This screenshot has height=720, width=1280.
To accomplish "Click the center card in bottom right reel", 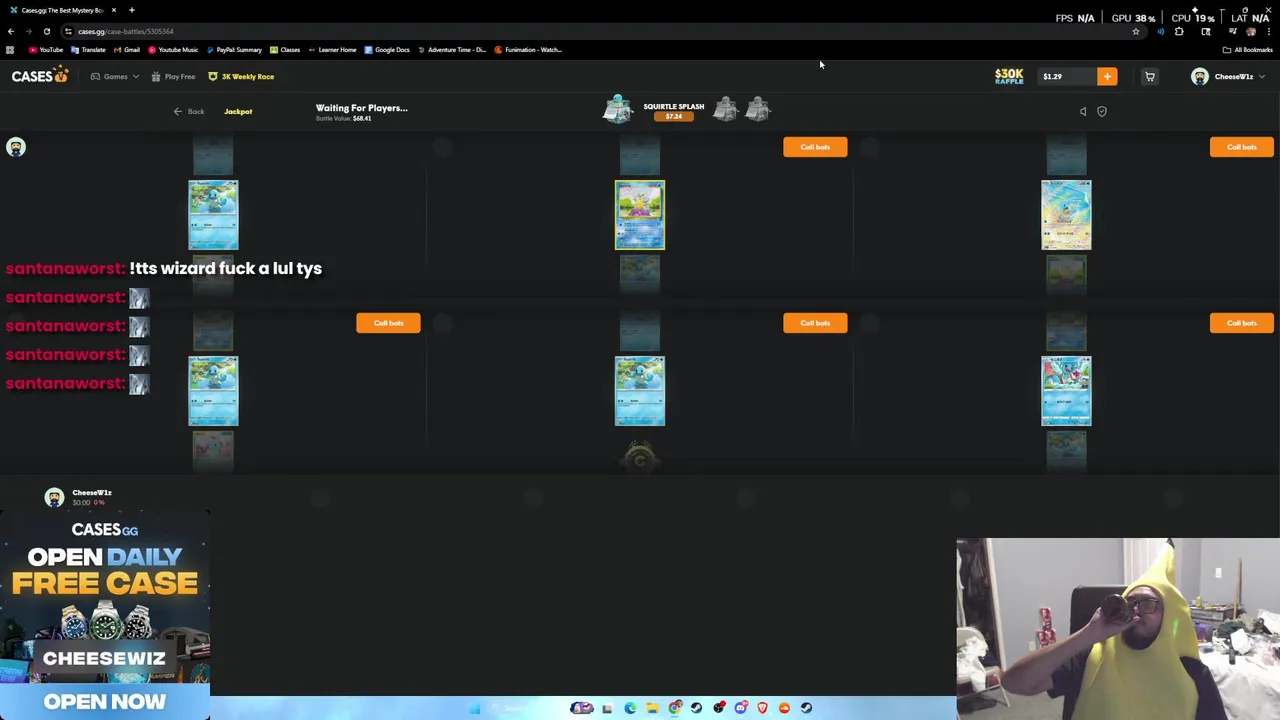I will pos(1066,391).
